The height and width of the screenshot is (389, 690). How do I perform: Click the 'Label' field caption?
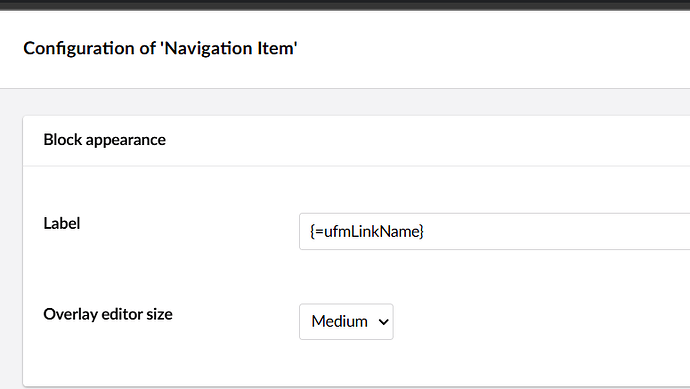pyautogui.click(x=62, y=224)
